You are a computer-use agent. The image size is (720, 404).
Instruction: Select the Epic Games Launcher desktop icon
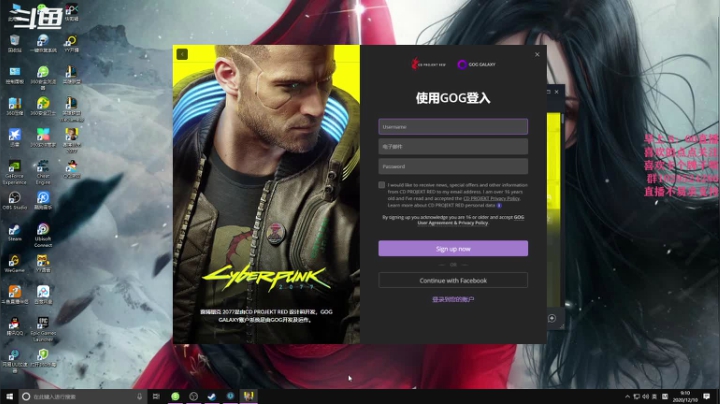tap(43, 329)
